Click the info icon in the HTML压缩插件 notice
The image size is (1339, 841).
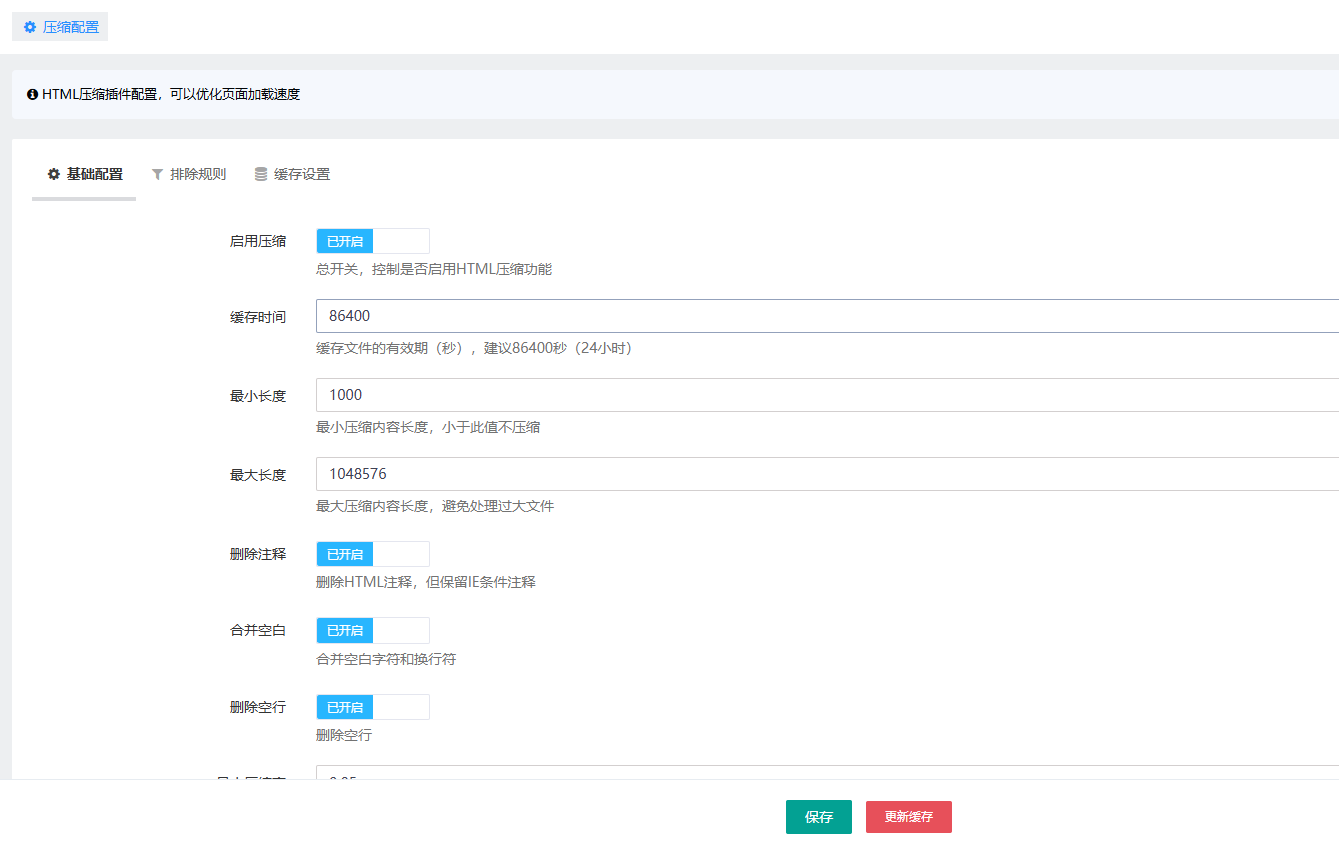click(x=32, y=95)
